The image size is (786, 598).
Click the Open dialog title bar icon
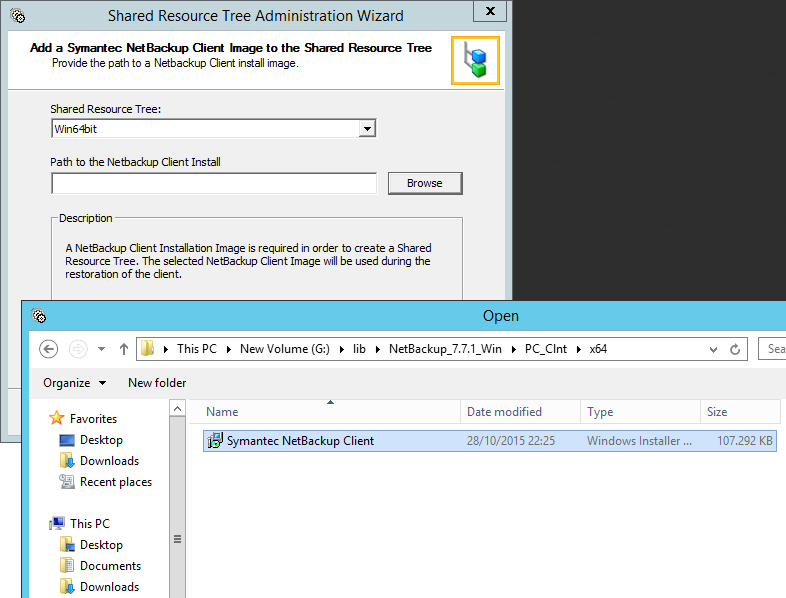click(39, 316)
